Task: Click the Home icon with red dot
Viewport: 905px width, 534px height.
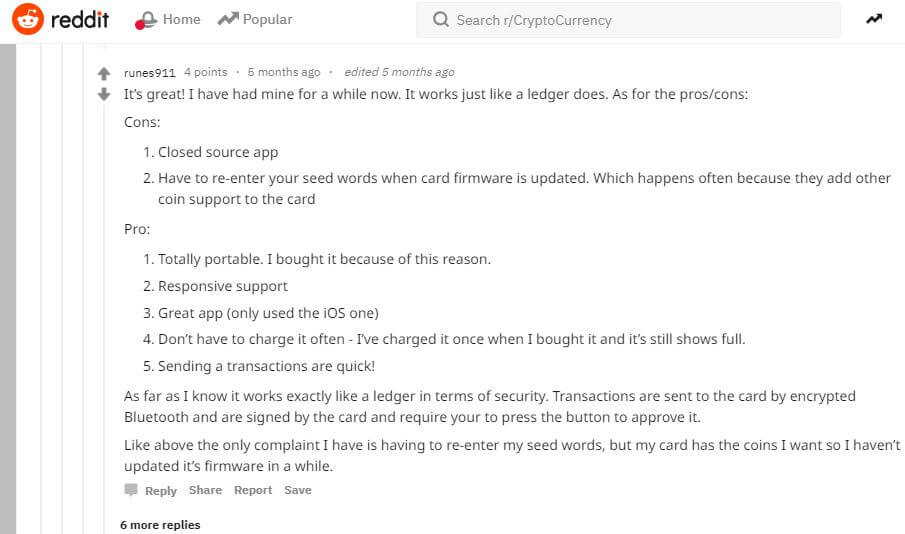Action: click(147, 20)
